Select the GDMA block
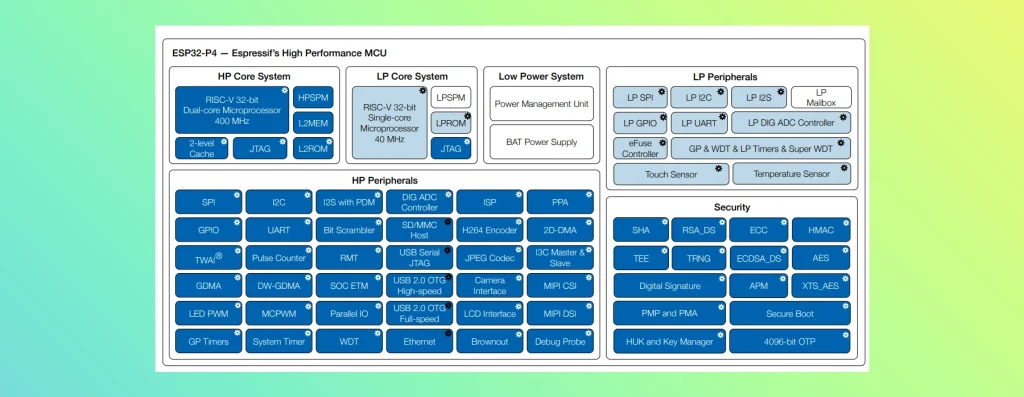1024x397 pixels. click(208, 285)
